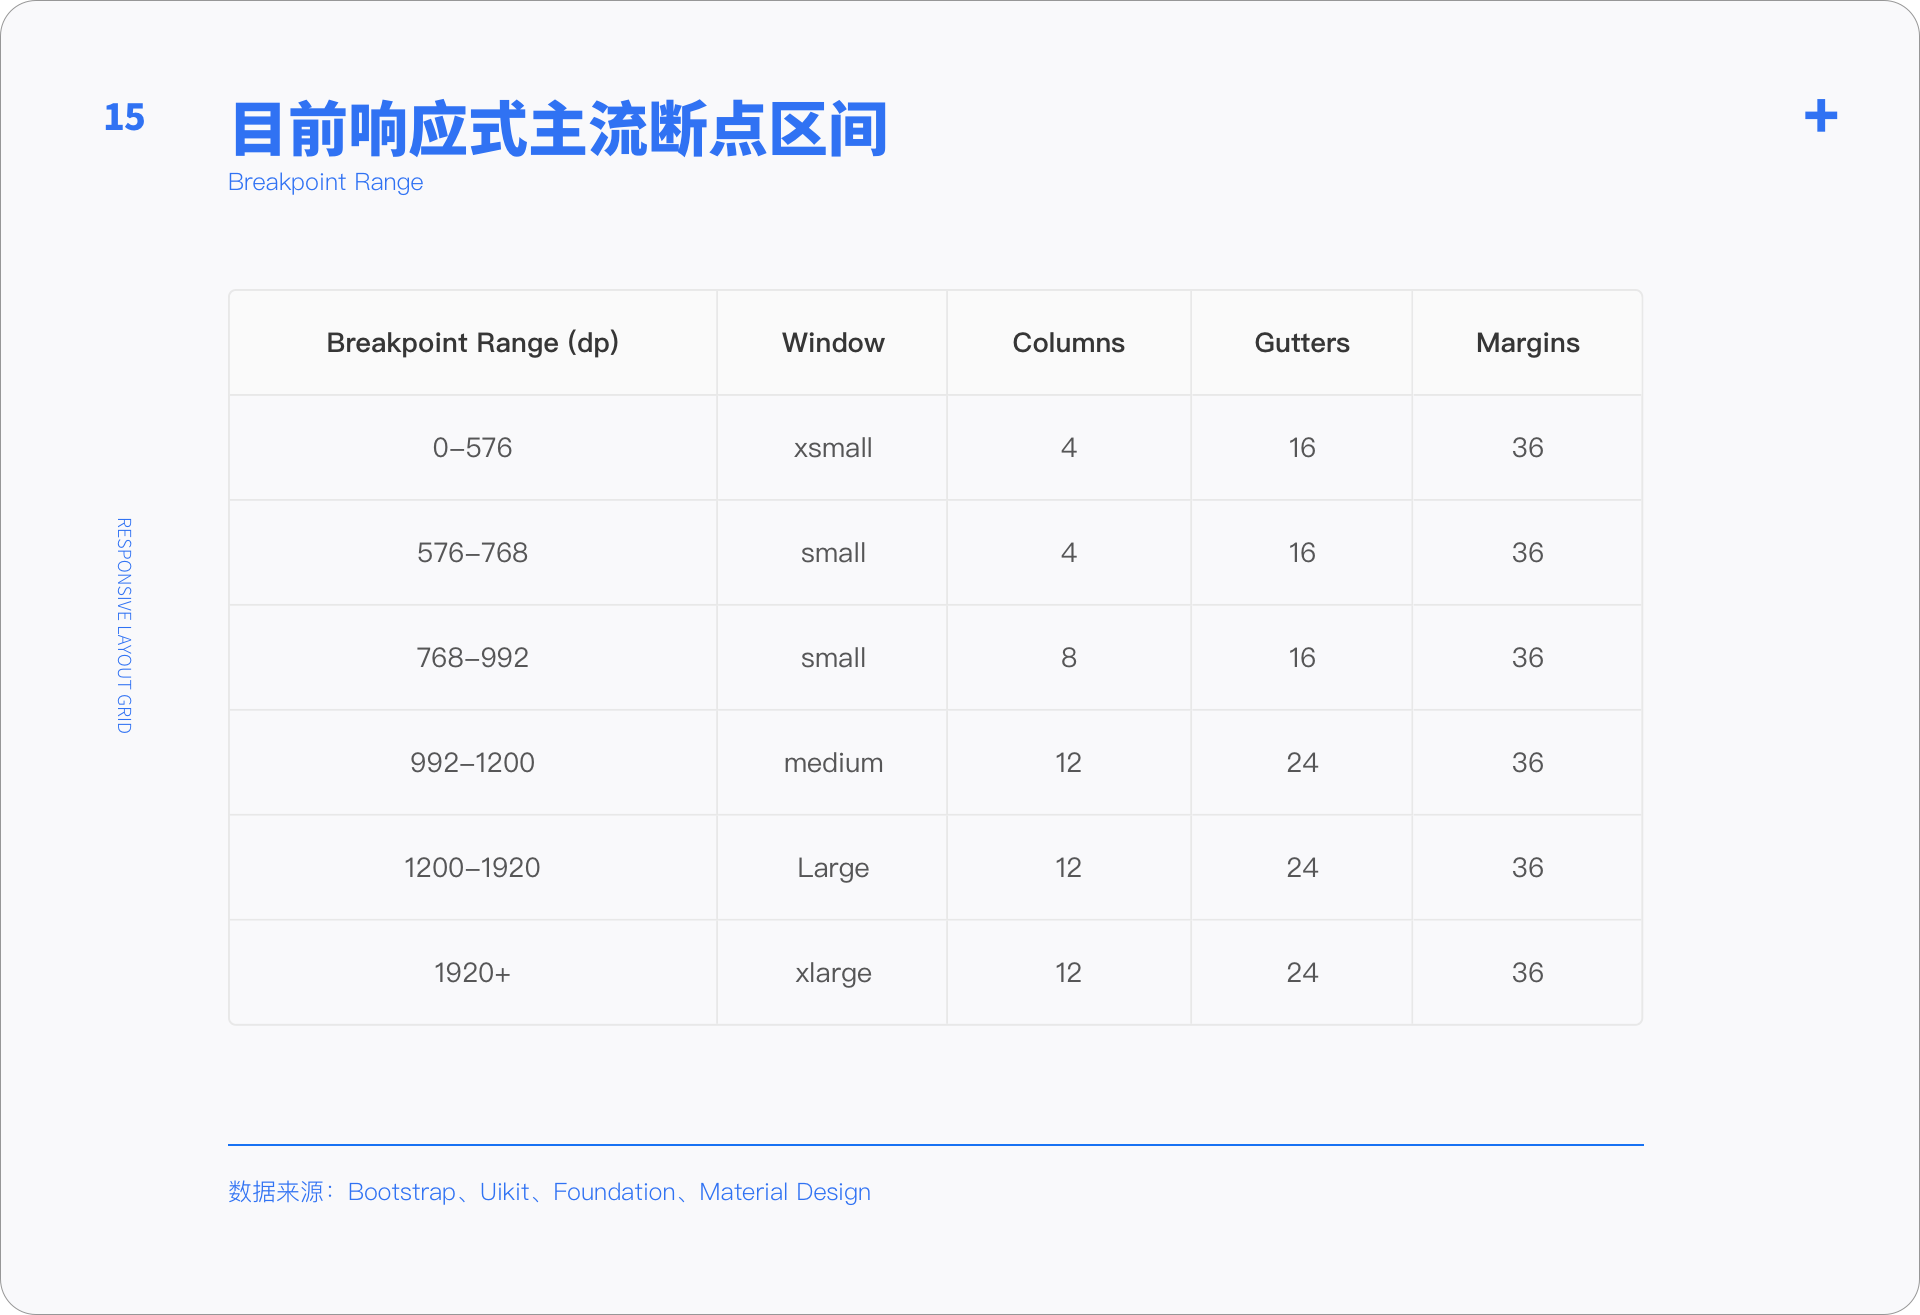This screenshot has height=1315, width=1920.
Task: Click the 1200–1920 range cell
Action: point(472,868)
